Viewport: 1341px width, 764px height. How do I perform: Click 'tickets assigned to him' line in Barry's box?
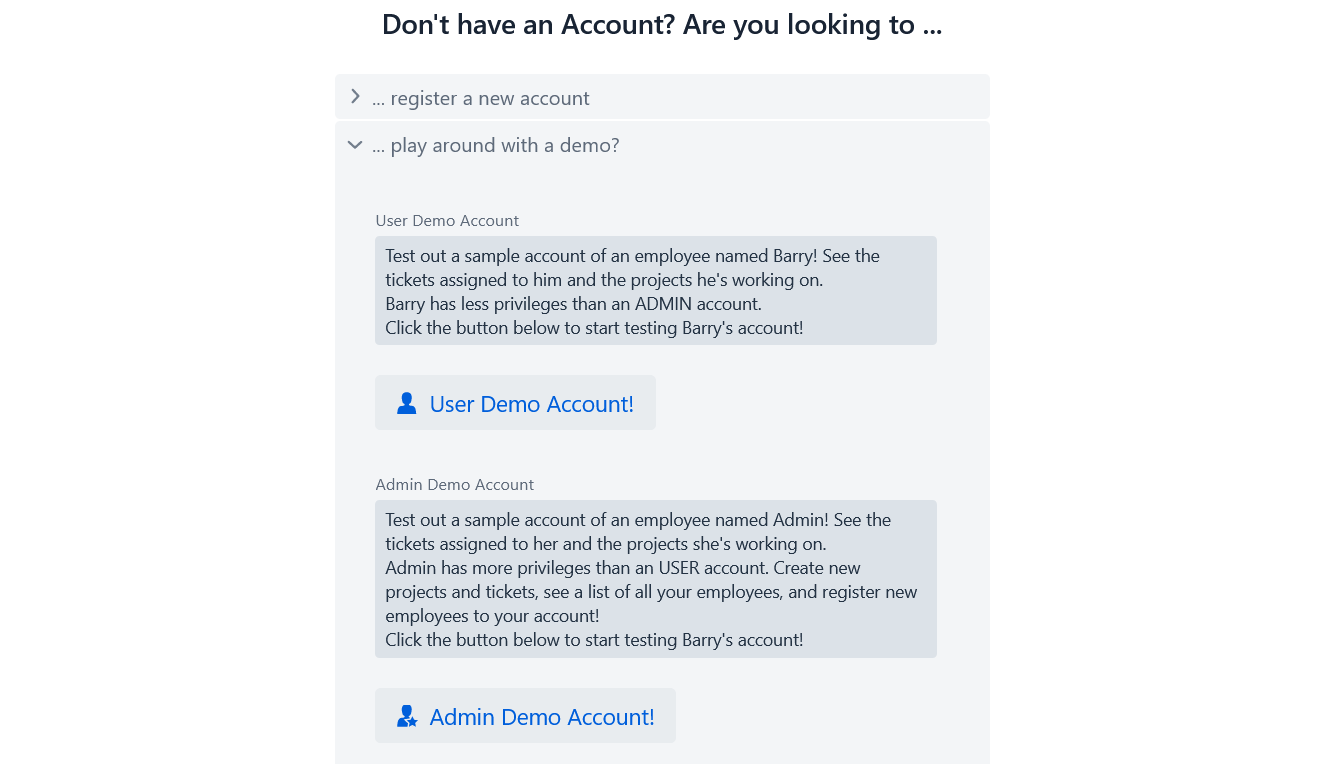(x=604, y=280)
